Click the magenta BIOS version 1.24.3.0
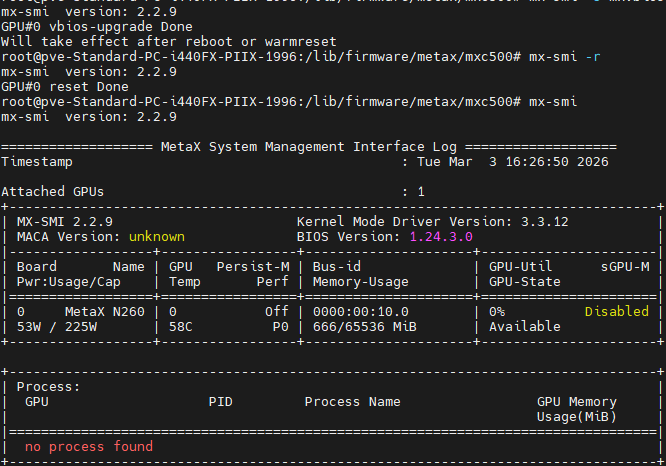The image size is (666, 466). (441, 237)
